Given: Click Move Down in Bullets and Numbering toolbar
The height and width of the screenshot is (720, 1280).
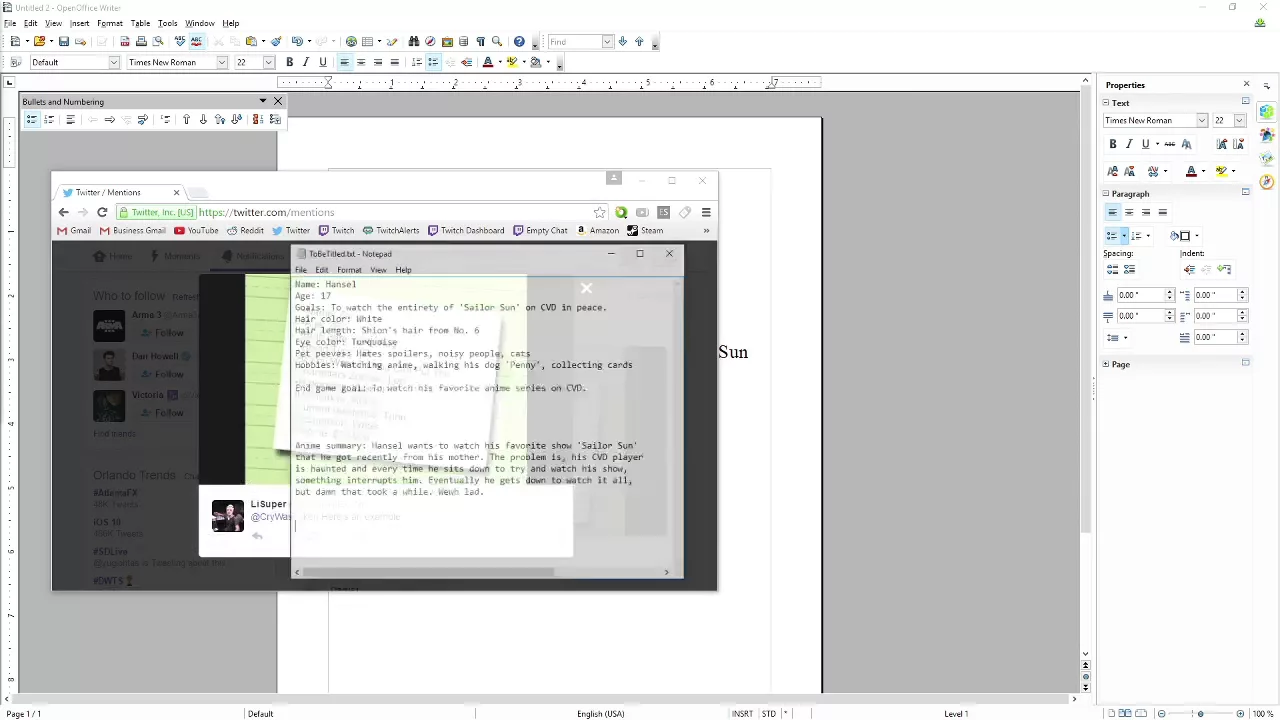Looking at the screenshot, I should [203, 119].
